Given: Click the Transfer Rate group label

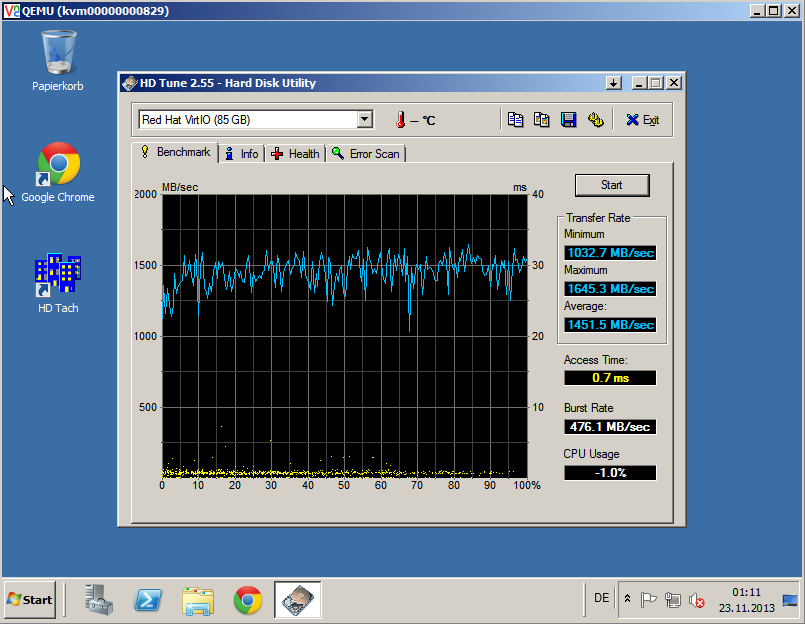Looking at the screenshot, I should tap(598, 218).
